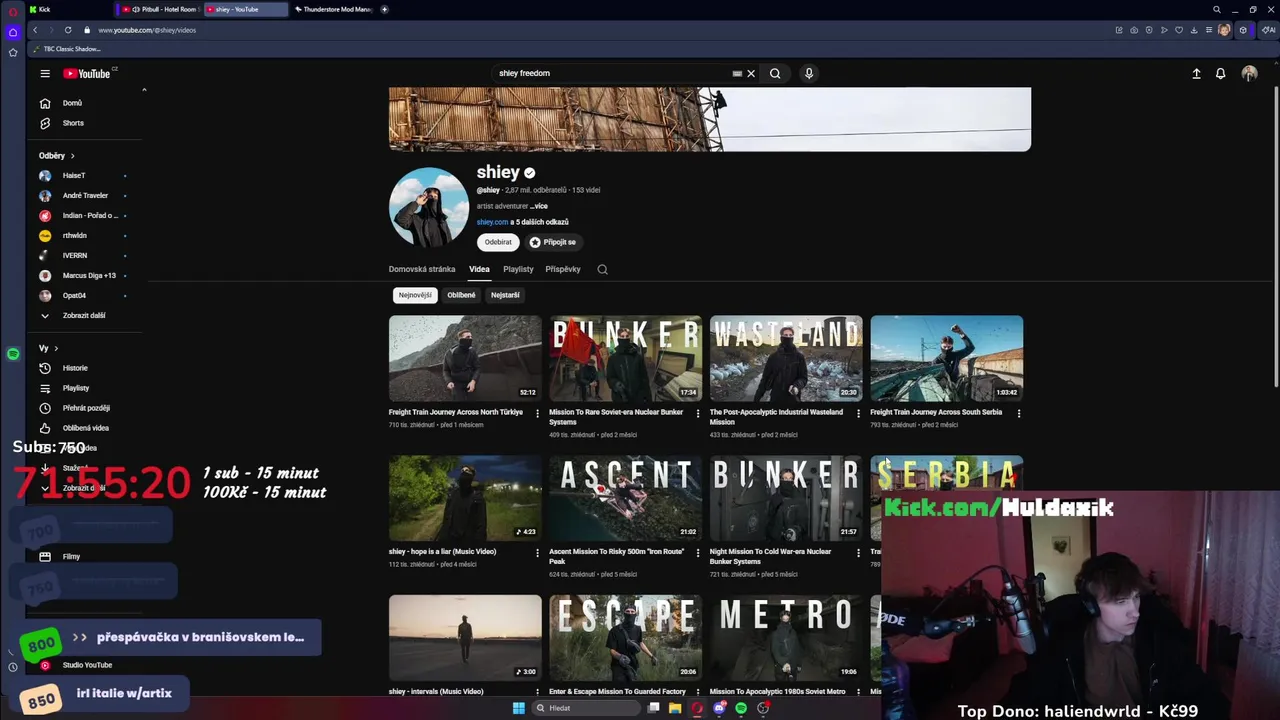Viewport: 1280px width, 720px height.
Task: Open a 5 dalších odkazů links list
Action: [x=539, y=222]
